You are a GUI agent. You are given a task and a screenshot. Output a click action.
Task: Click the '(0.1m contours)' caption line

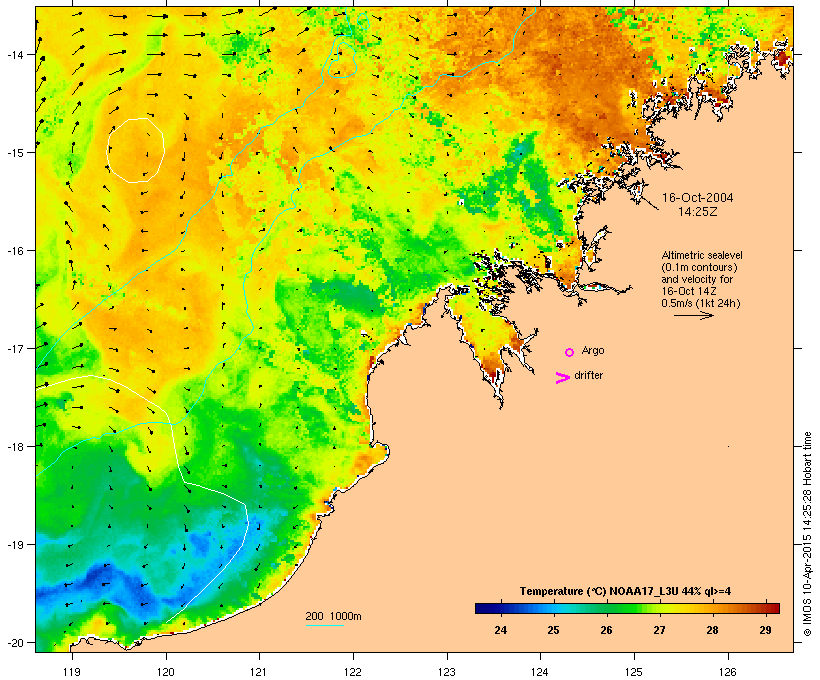[699, 267]
